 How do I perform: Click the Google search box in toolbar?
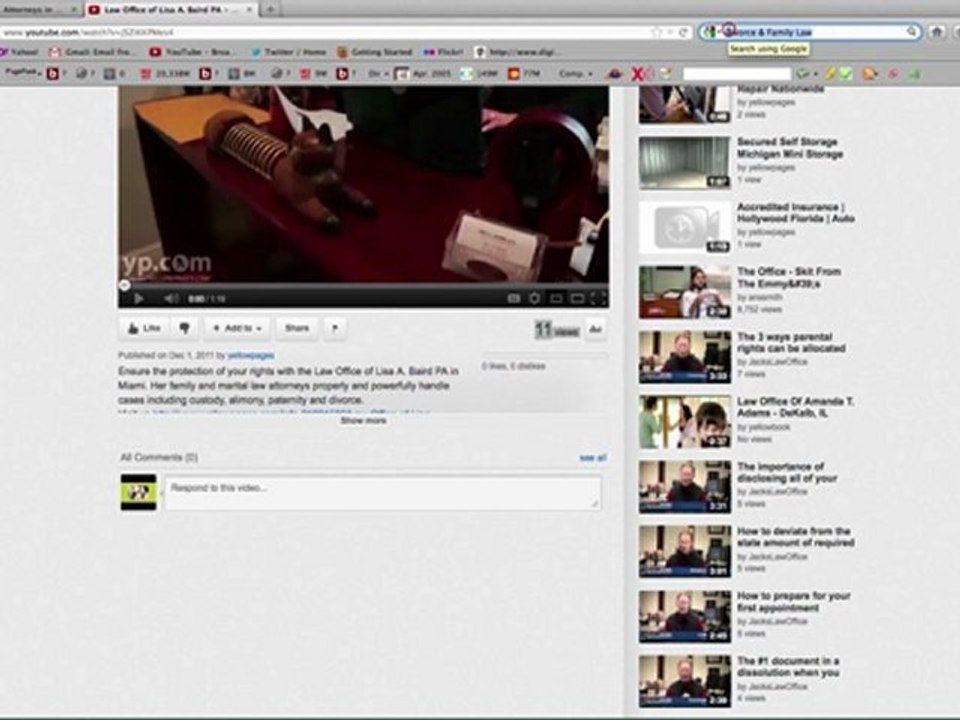pyautogui.click(x=811, y=32)
